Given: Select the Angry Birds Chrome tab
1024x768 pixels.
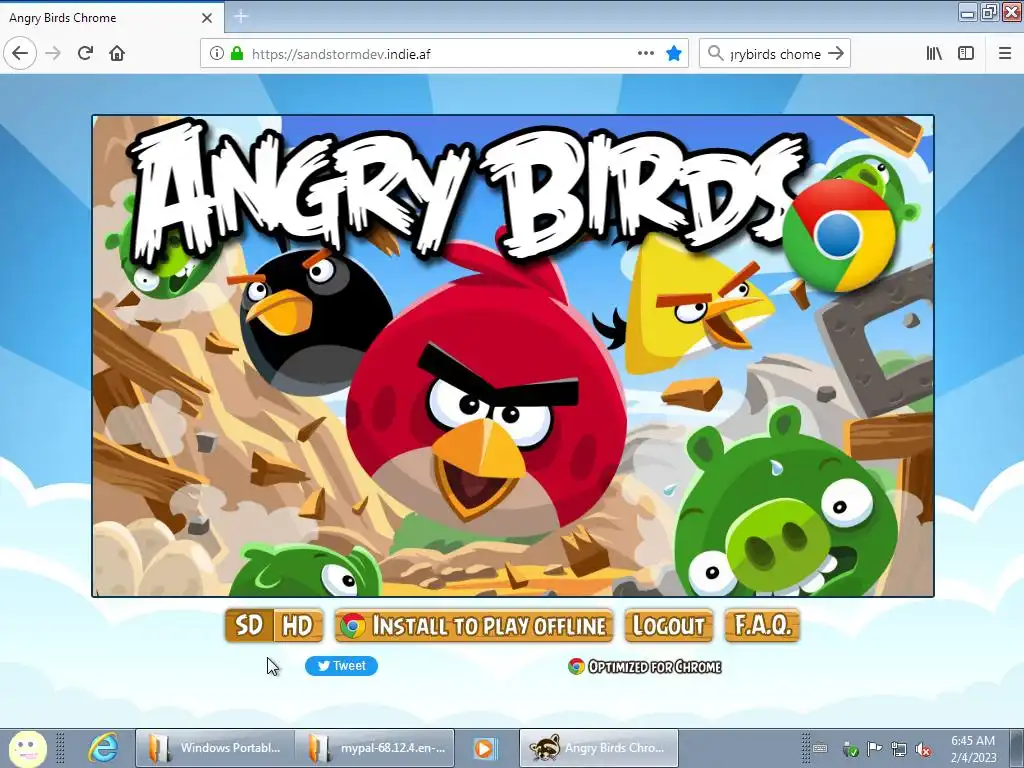Looking at the screenshot, I should (x=112, y=18).
